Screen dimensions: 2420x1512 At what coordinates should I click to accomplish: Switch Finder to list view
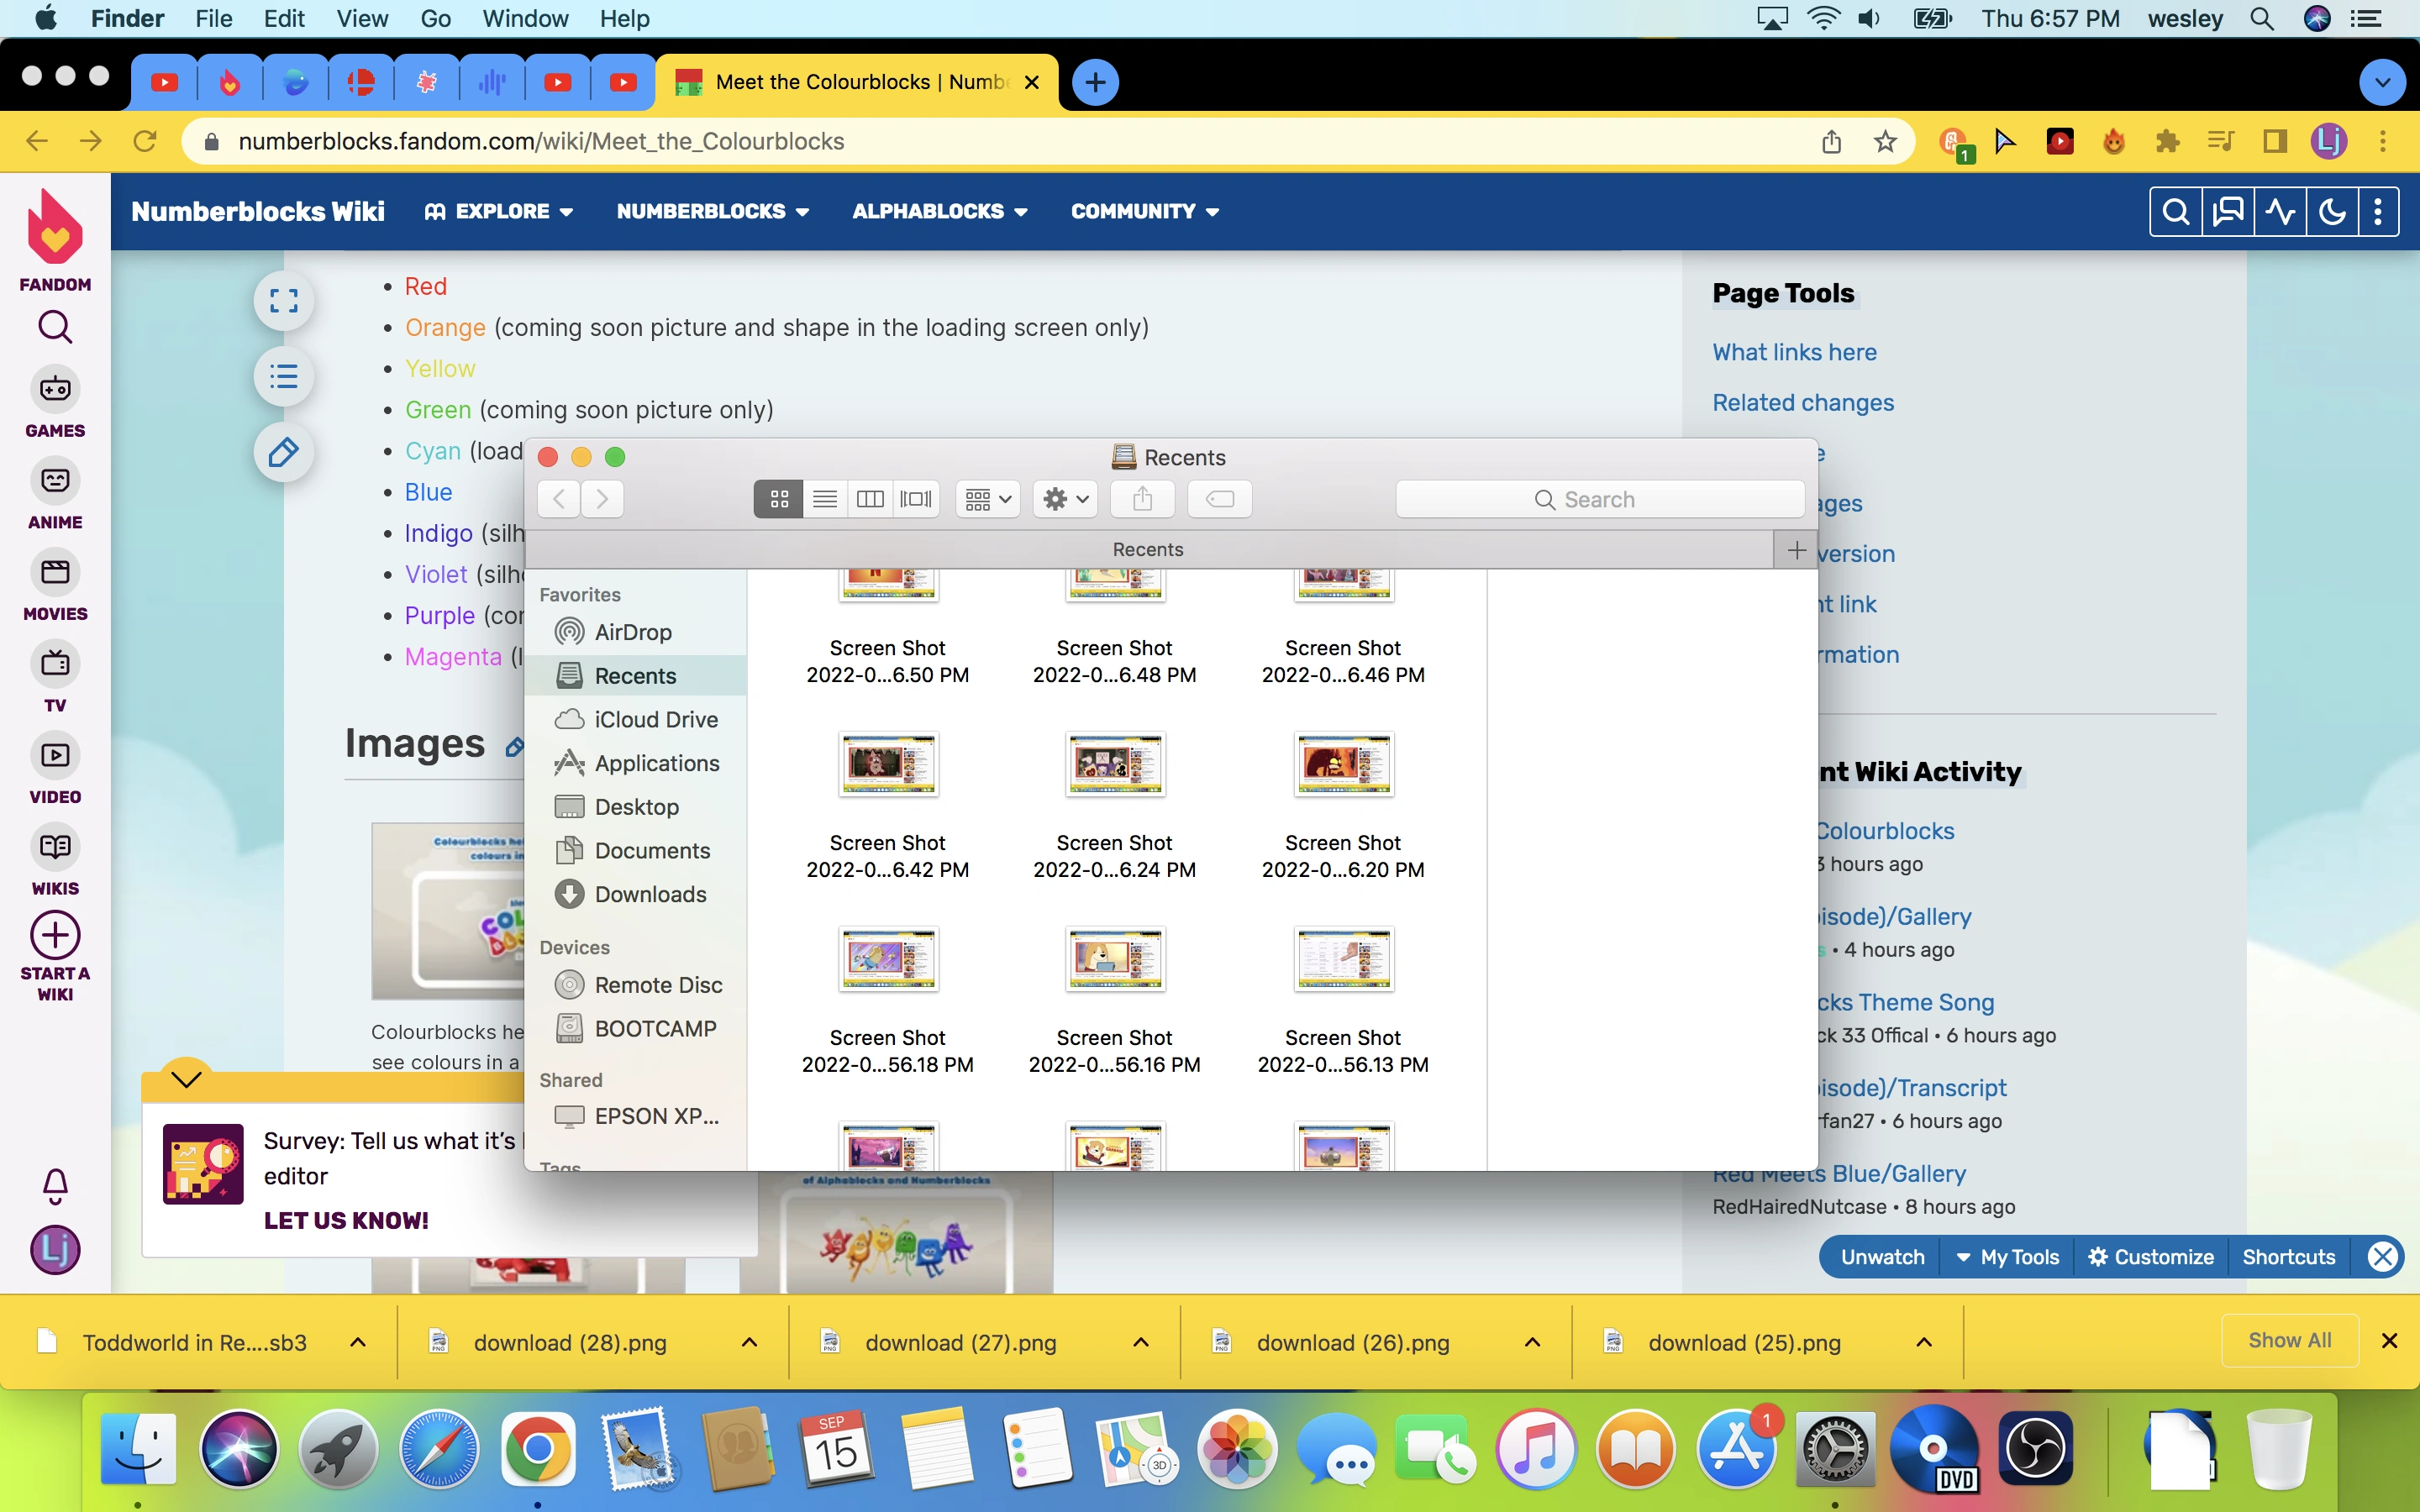coord(824,498)
